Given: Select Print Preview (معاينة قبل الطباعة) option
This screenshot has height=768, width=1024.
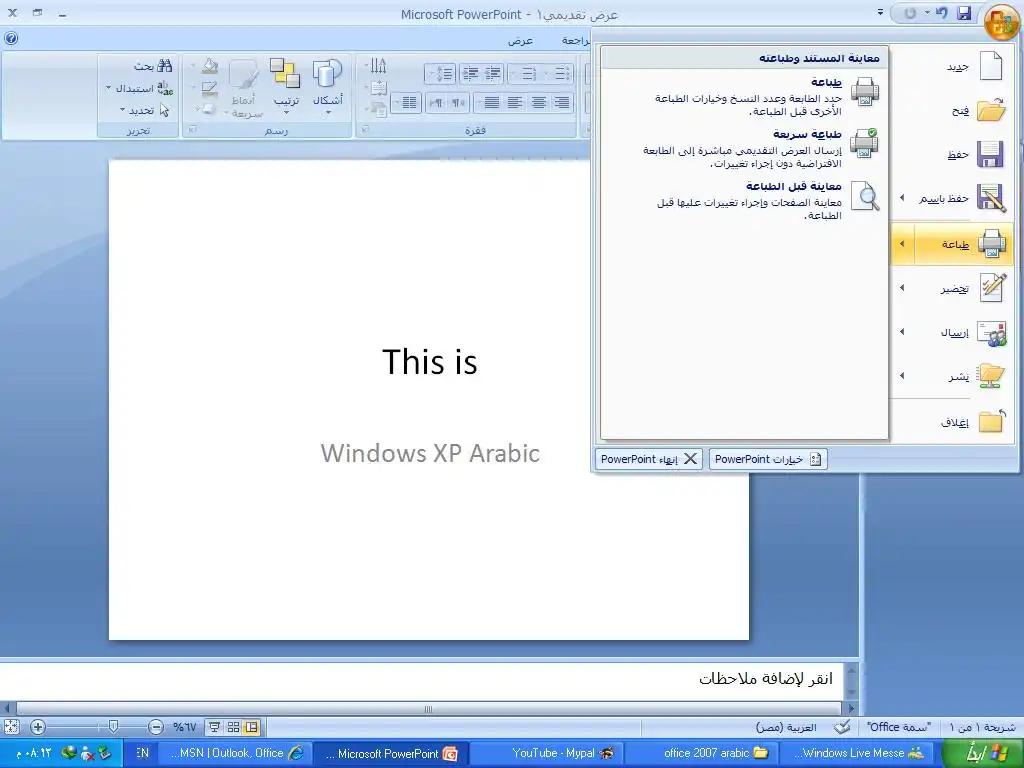Looking at the screenshot, I should [x=744, y=200].
